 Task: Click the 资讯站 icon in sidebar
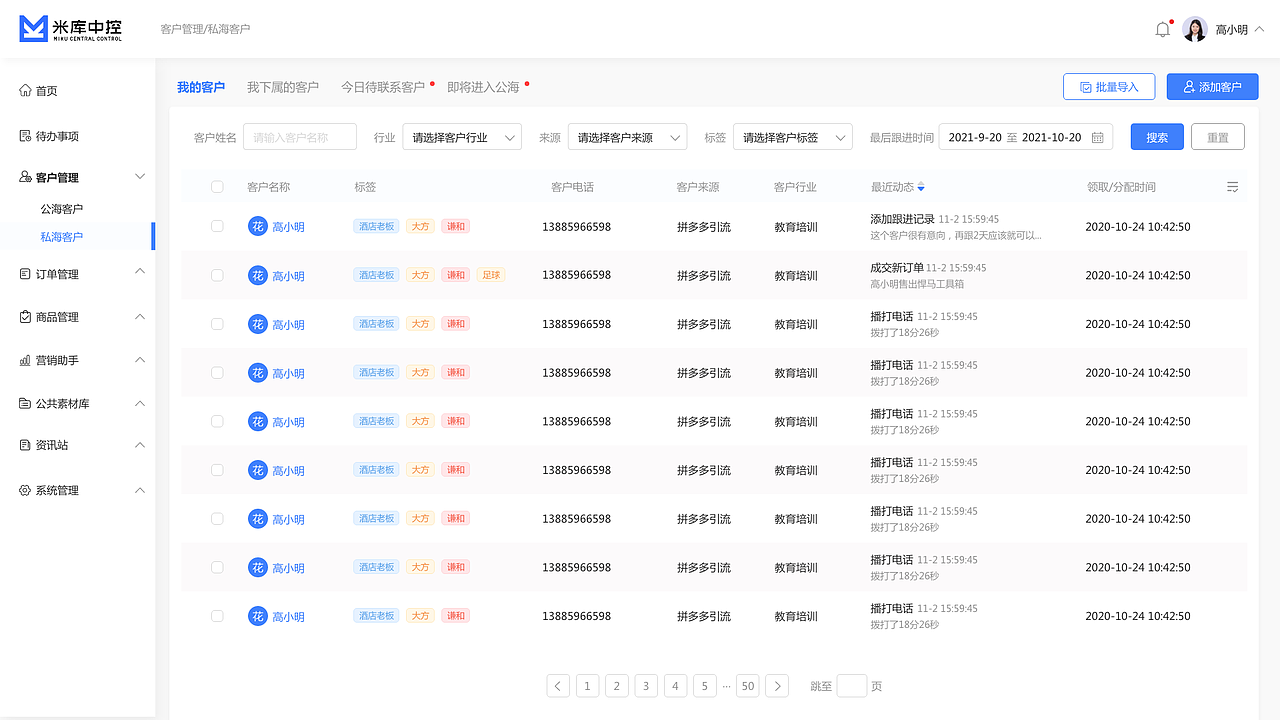(x=25, y=445)
